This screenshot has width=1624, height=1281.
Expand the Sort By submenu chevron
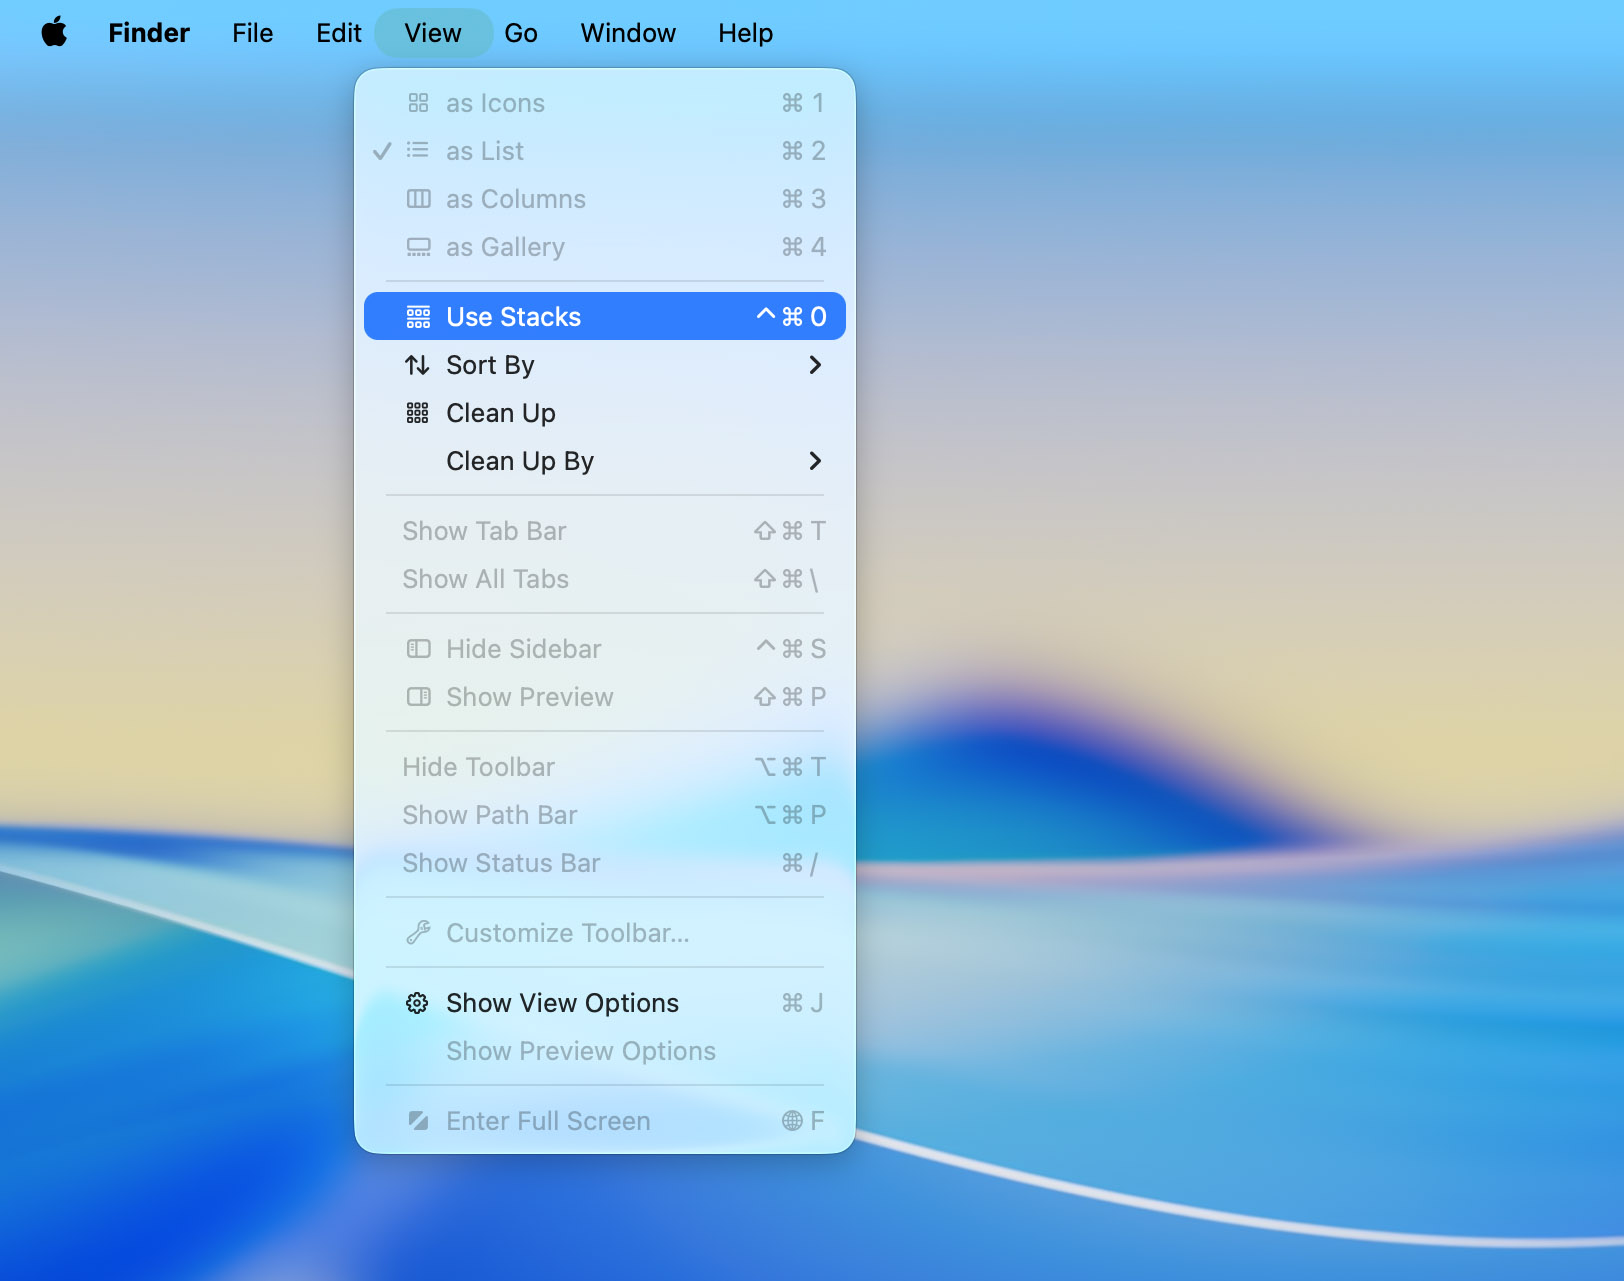pyautogui.click(x=815, y=365)
